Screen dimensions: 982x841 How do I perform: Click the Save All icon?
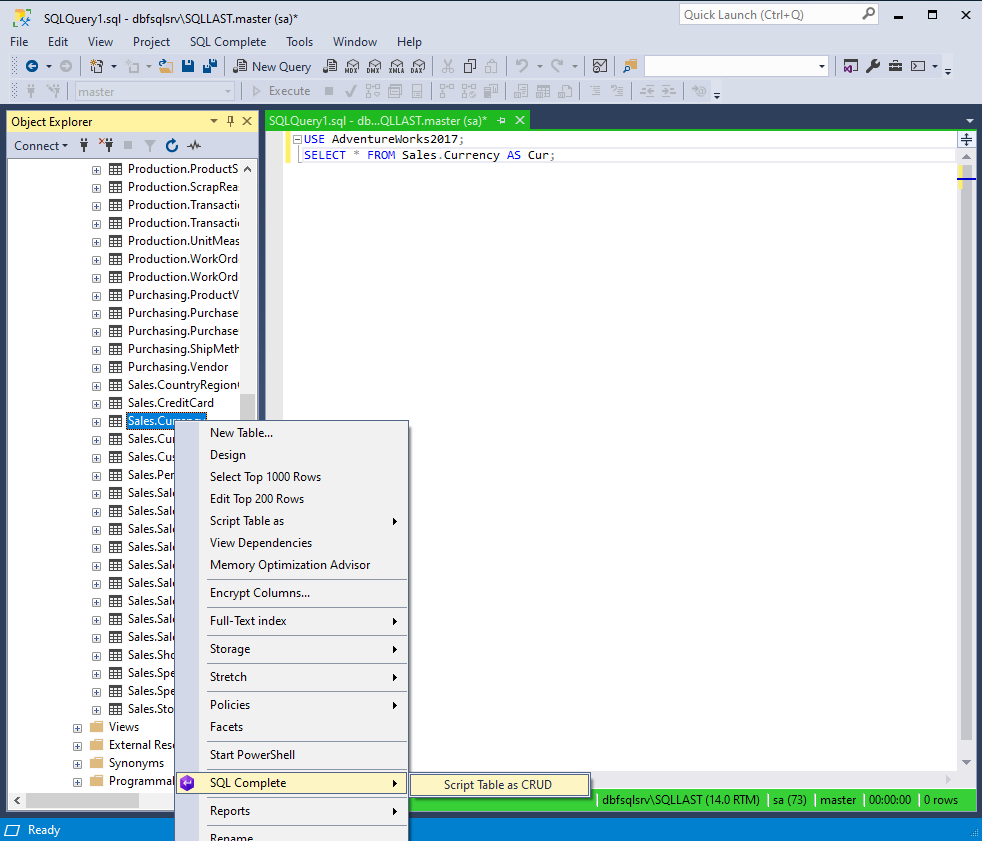[x=210, y=66]
